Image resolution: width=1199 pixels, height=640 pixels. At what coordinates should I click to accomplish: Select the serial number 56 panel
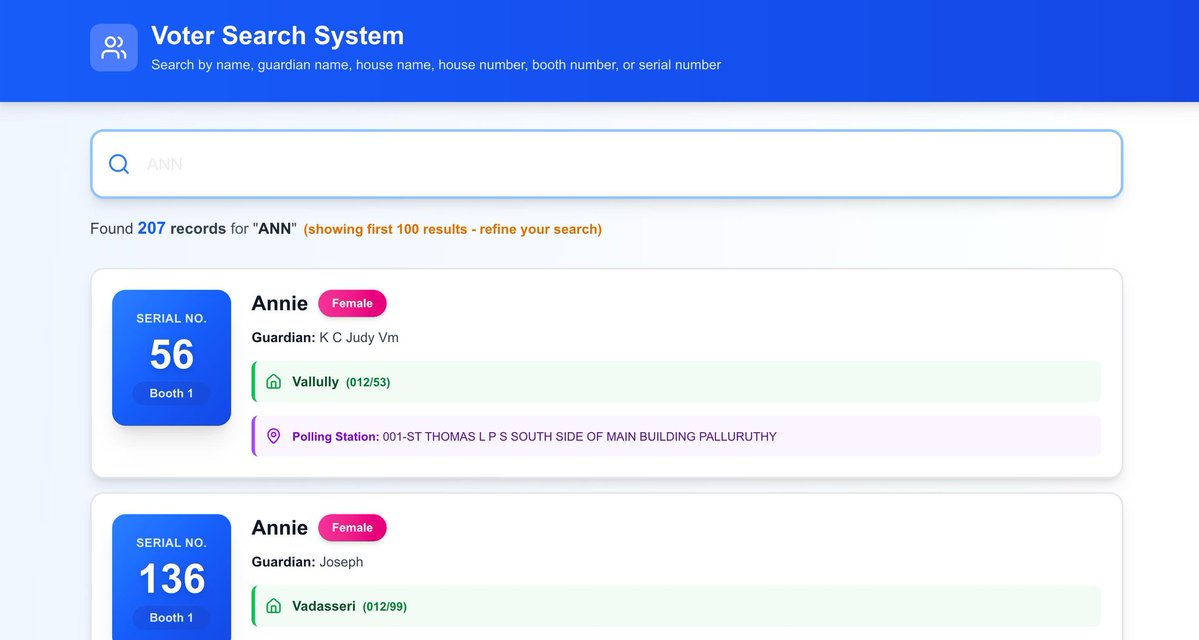[x=170, y=357]
